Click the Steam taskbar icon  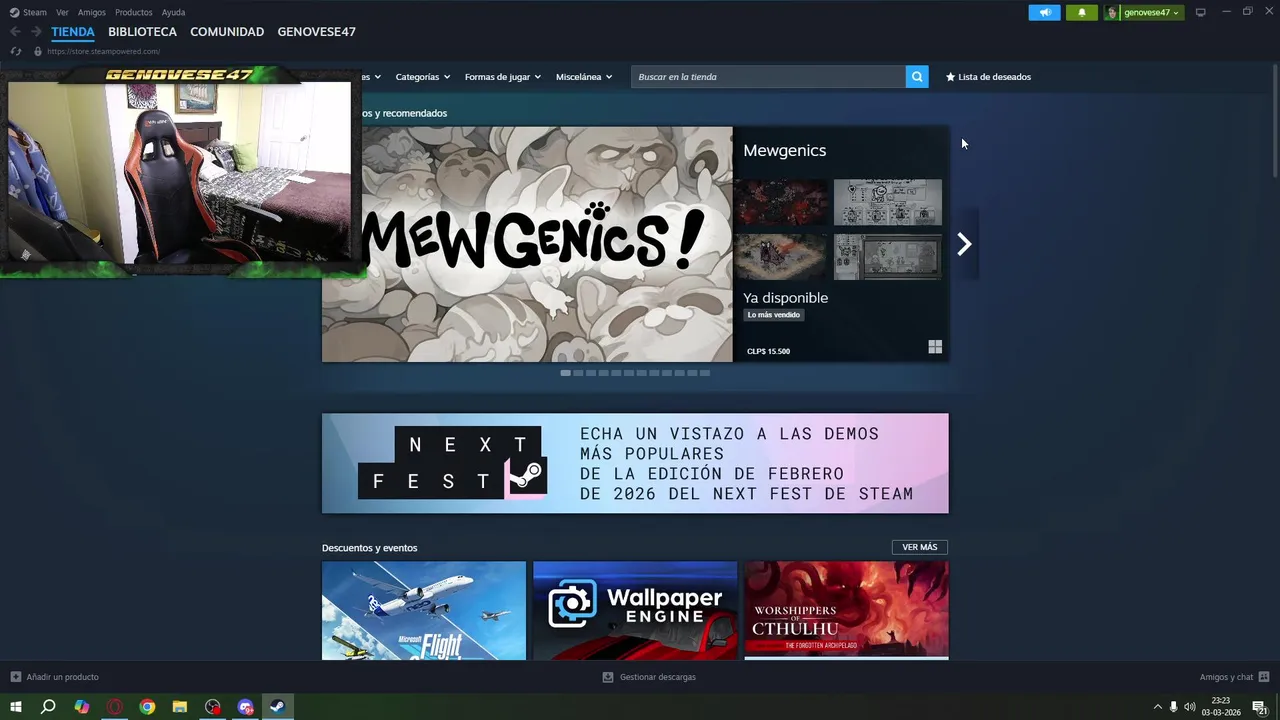[278, 707]
